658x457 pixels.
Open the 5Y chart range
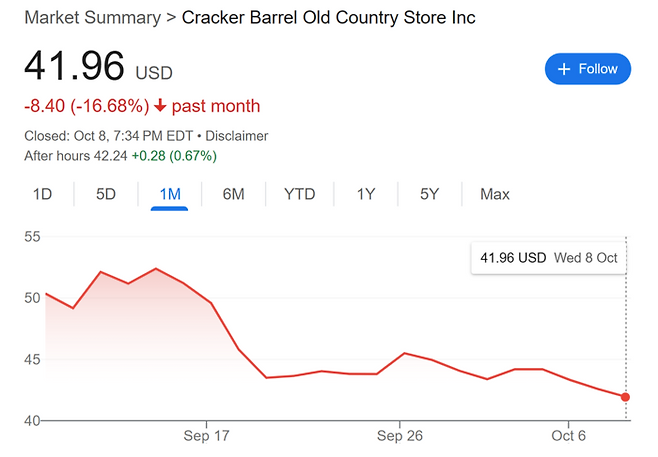pos(429,194)
